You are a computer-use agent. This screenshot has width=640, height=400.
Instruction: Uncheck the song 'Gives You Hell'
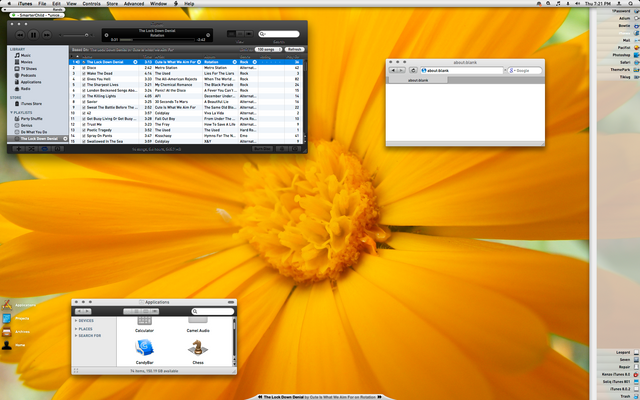pos(82,79)
